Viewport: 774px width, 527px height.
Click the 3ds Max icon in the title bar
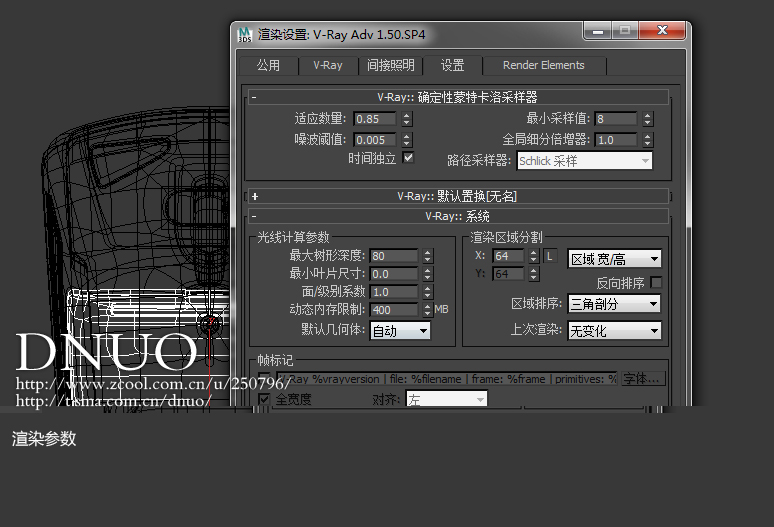pos(245,35)
